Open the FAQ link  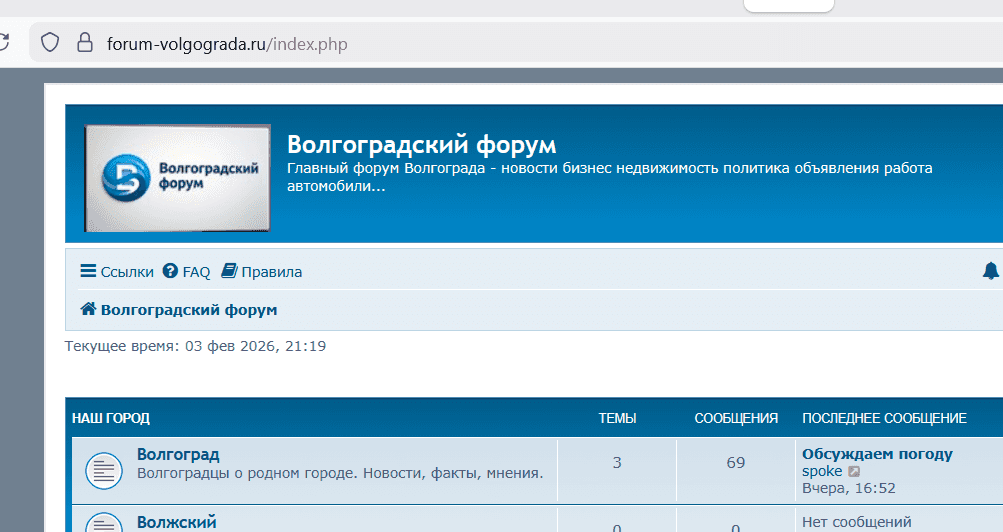coord(196,272)
